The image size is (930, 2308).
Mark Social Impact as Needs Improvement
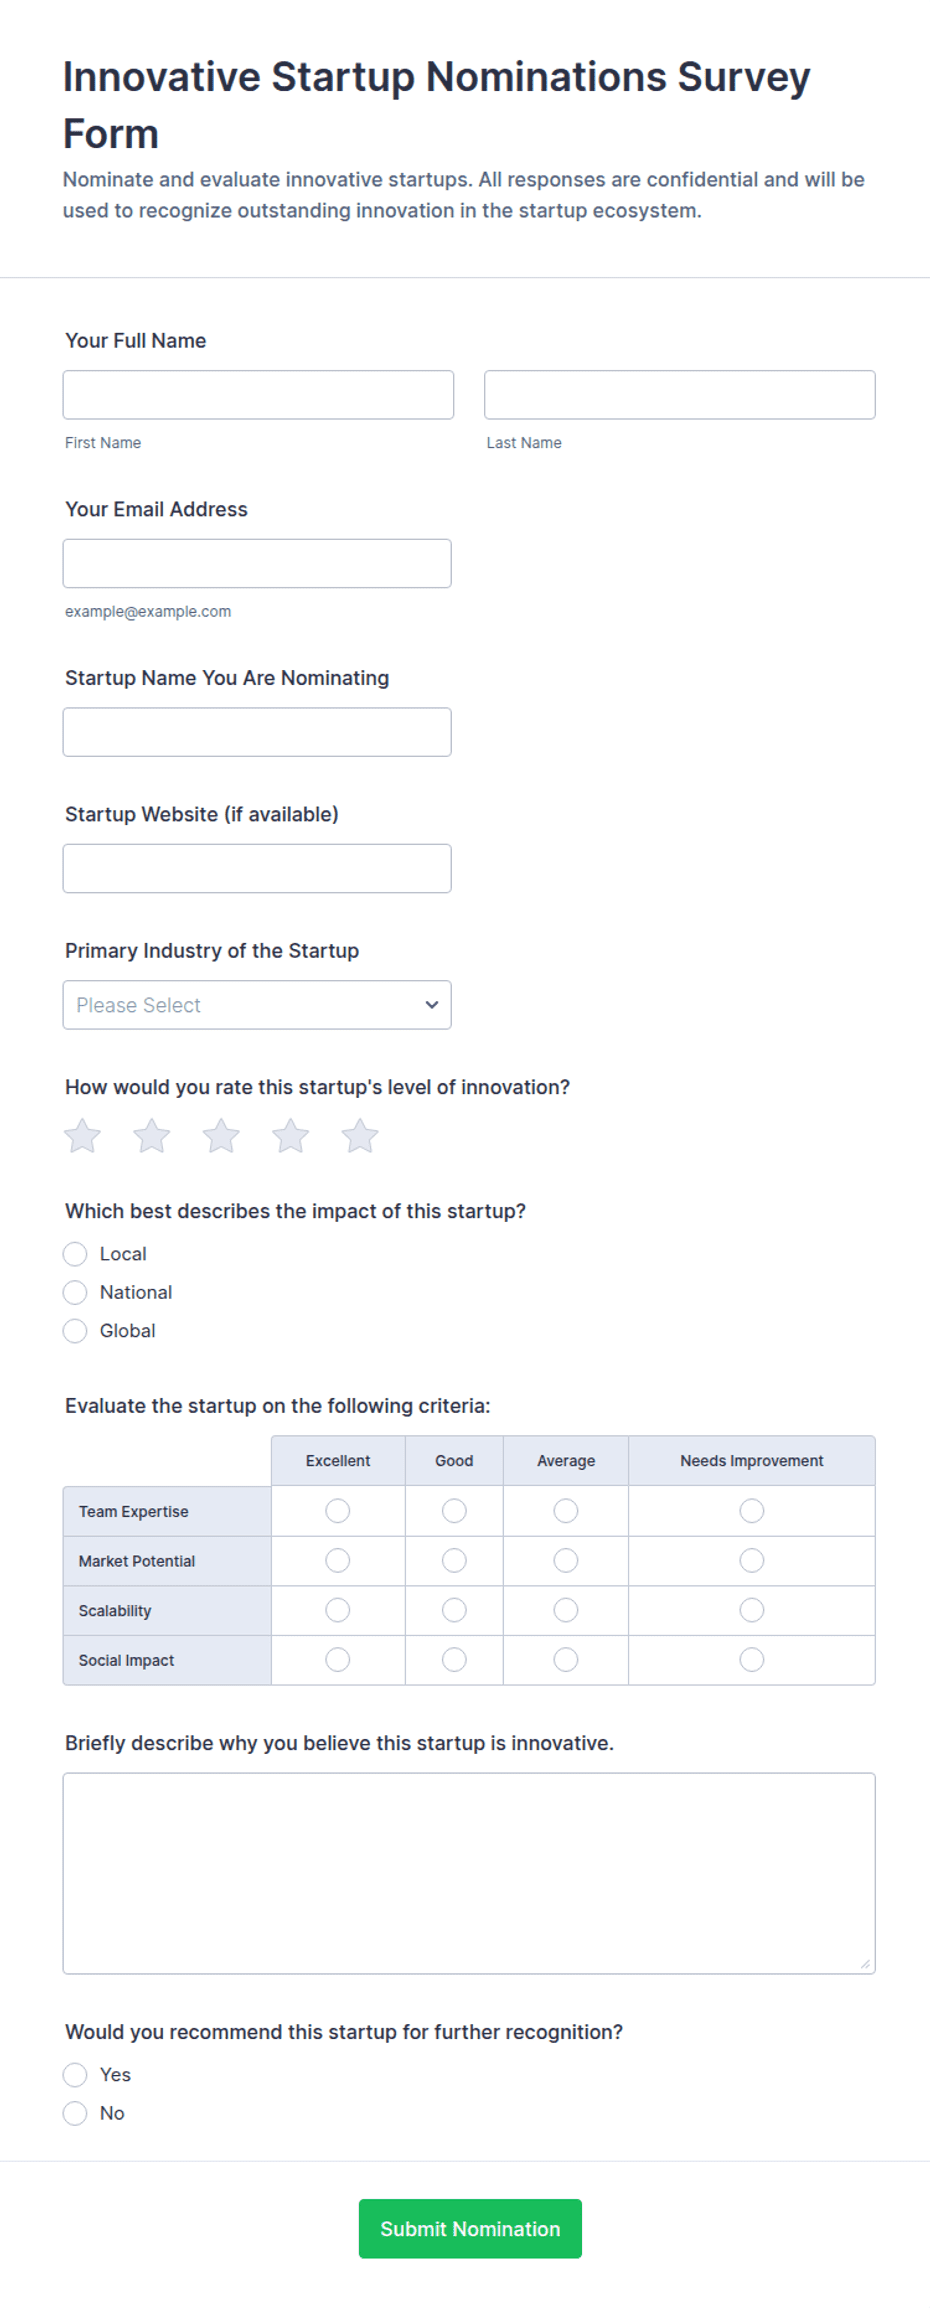point(752,1660)
